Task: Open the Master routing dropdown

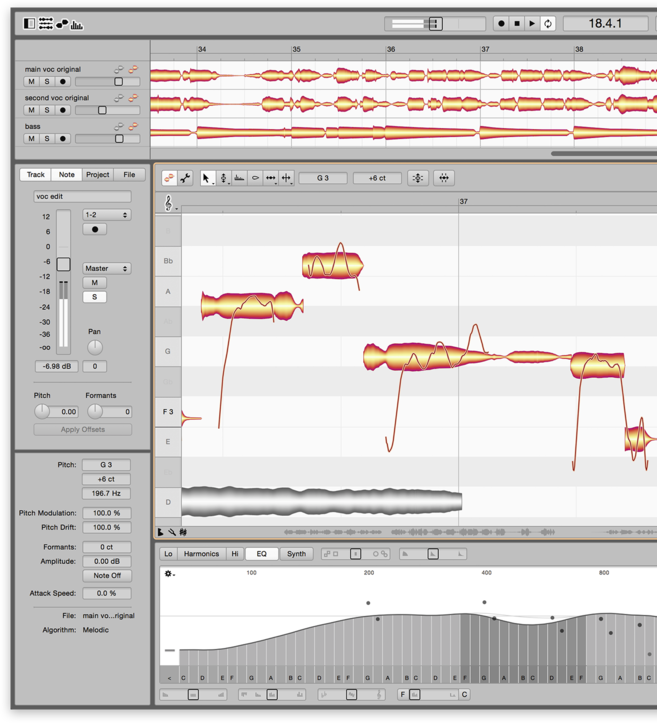Action: (x=106, y=268)
